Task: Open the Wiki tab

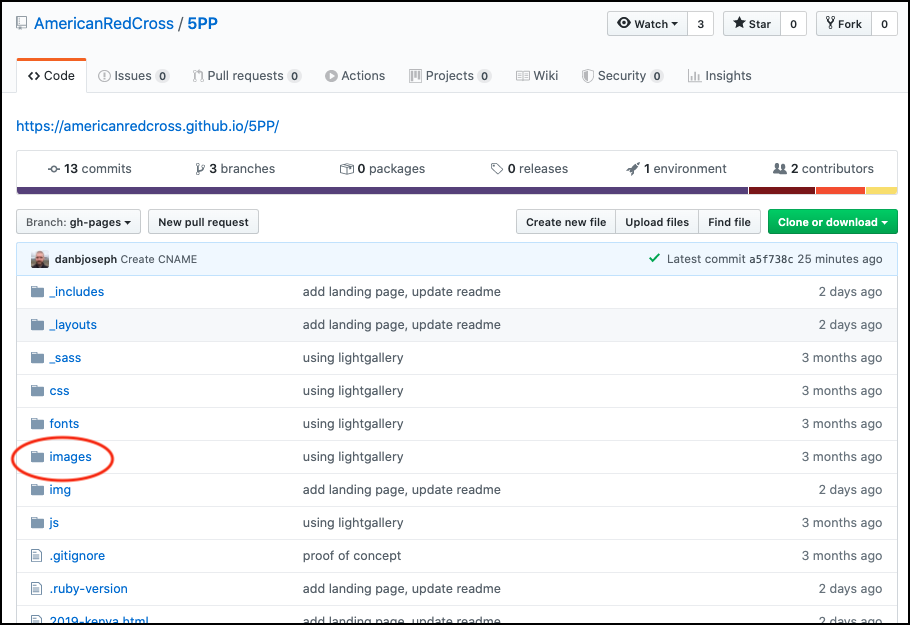Action: coord(537,75)
